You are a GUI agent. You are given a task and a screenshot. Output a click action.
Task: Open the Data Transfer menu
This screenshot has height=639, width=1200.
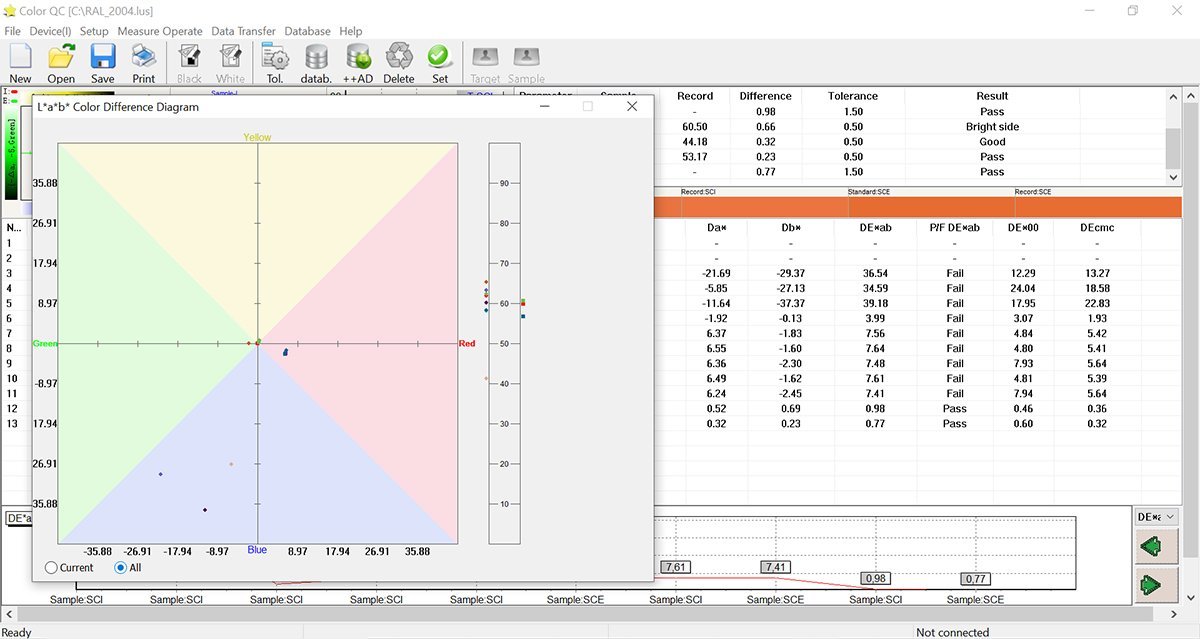[x=244, y=31]
